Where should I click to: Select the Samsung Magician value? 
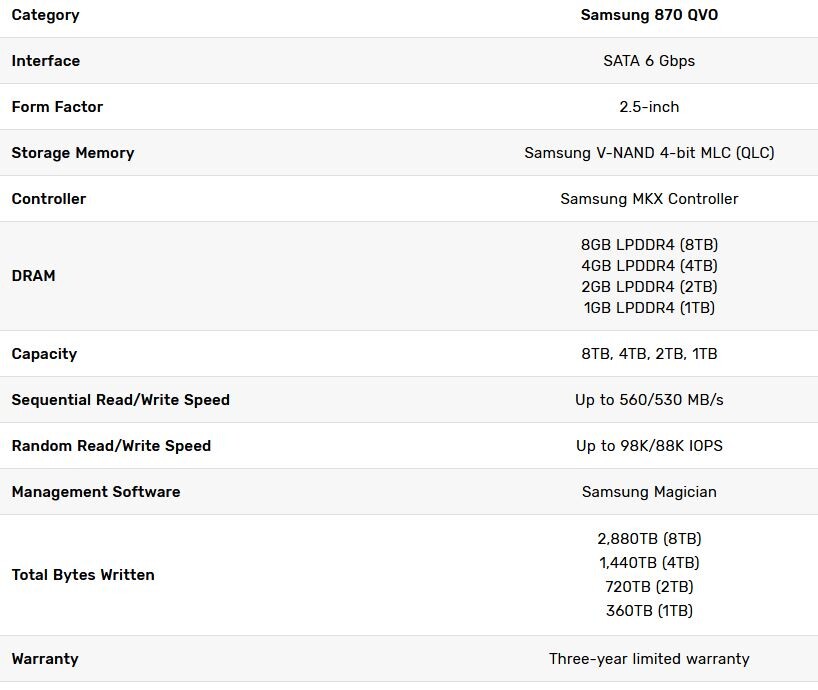649,492
